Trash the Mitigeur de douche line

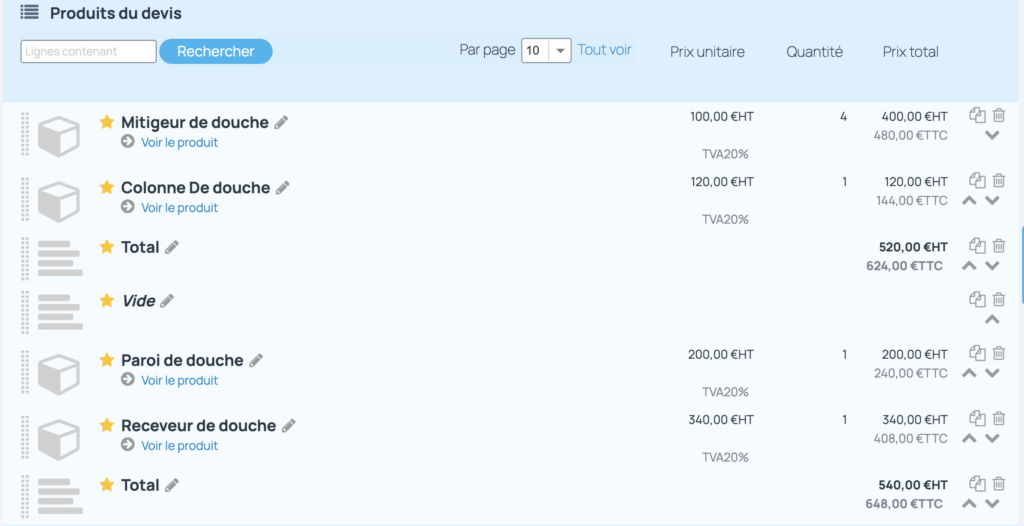pyautogui.click(x=999, y=115)
